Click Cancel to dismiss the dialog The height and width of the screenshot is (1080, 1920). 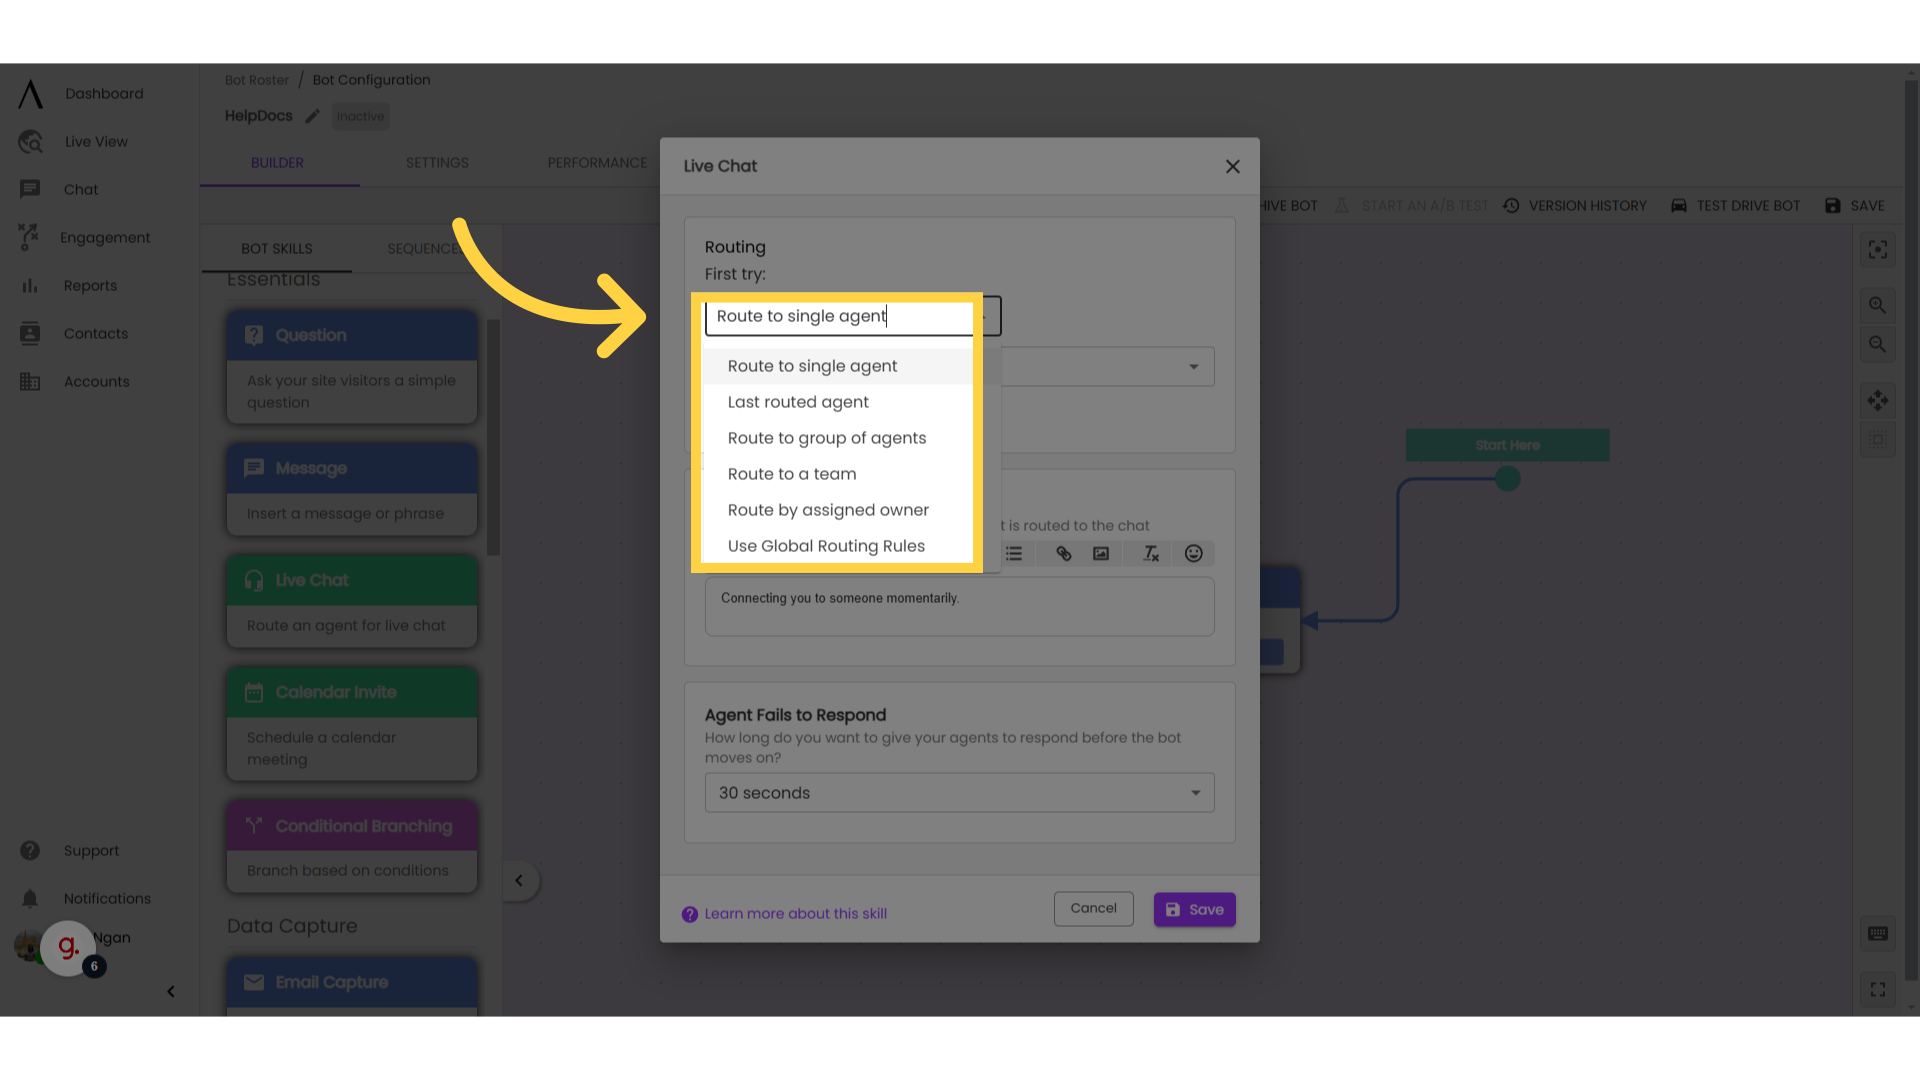(1093, 907)
